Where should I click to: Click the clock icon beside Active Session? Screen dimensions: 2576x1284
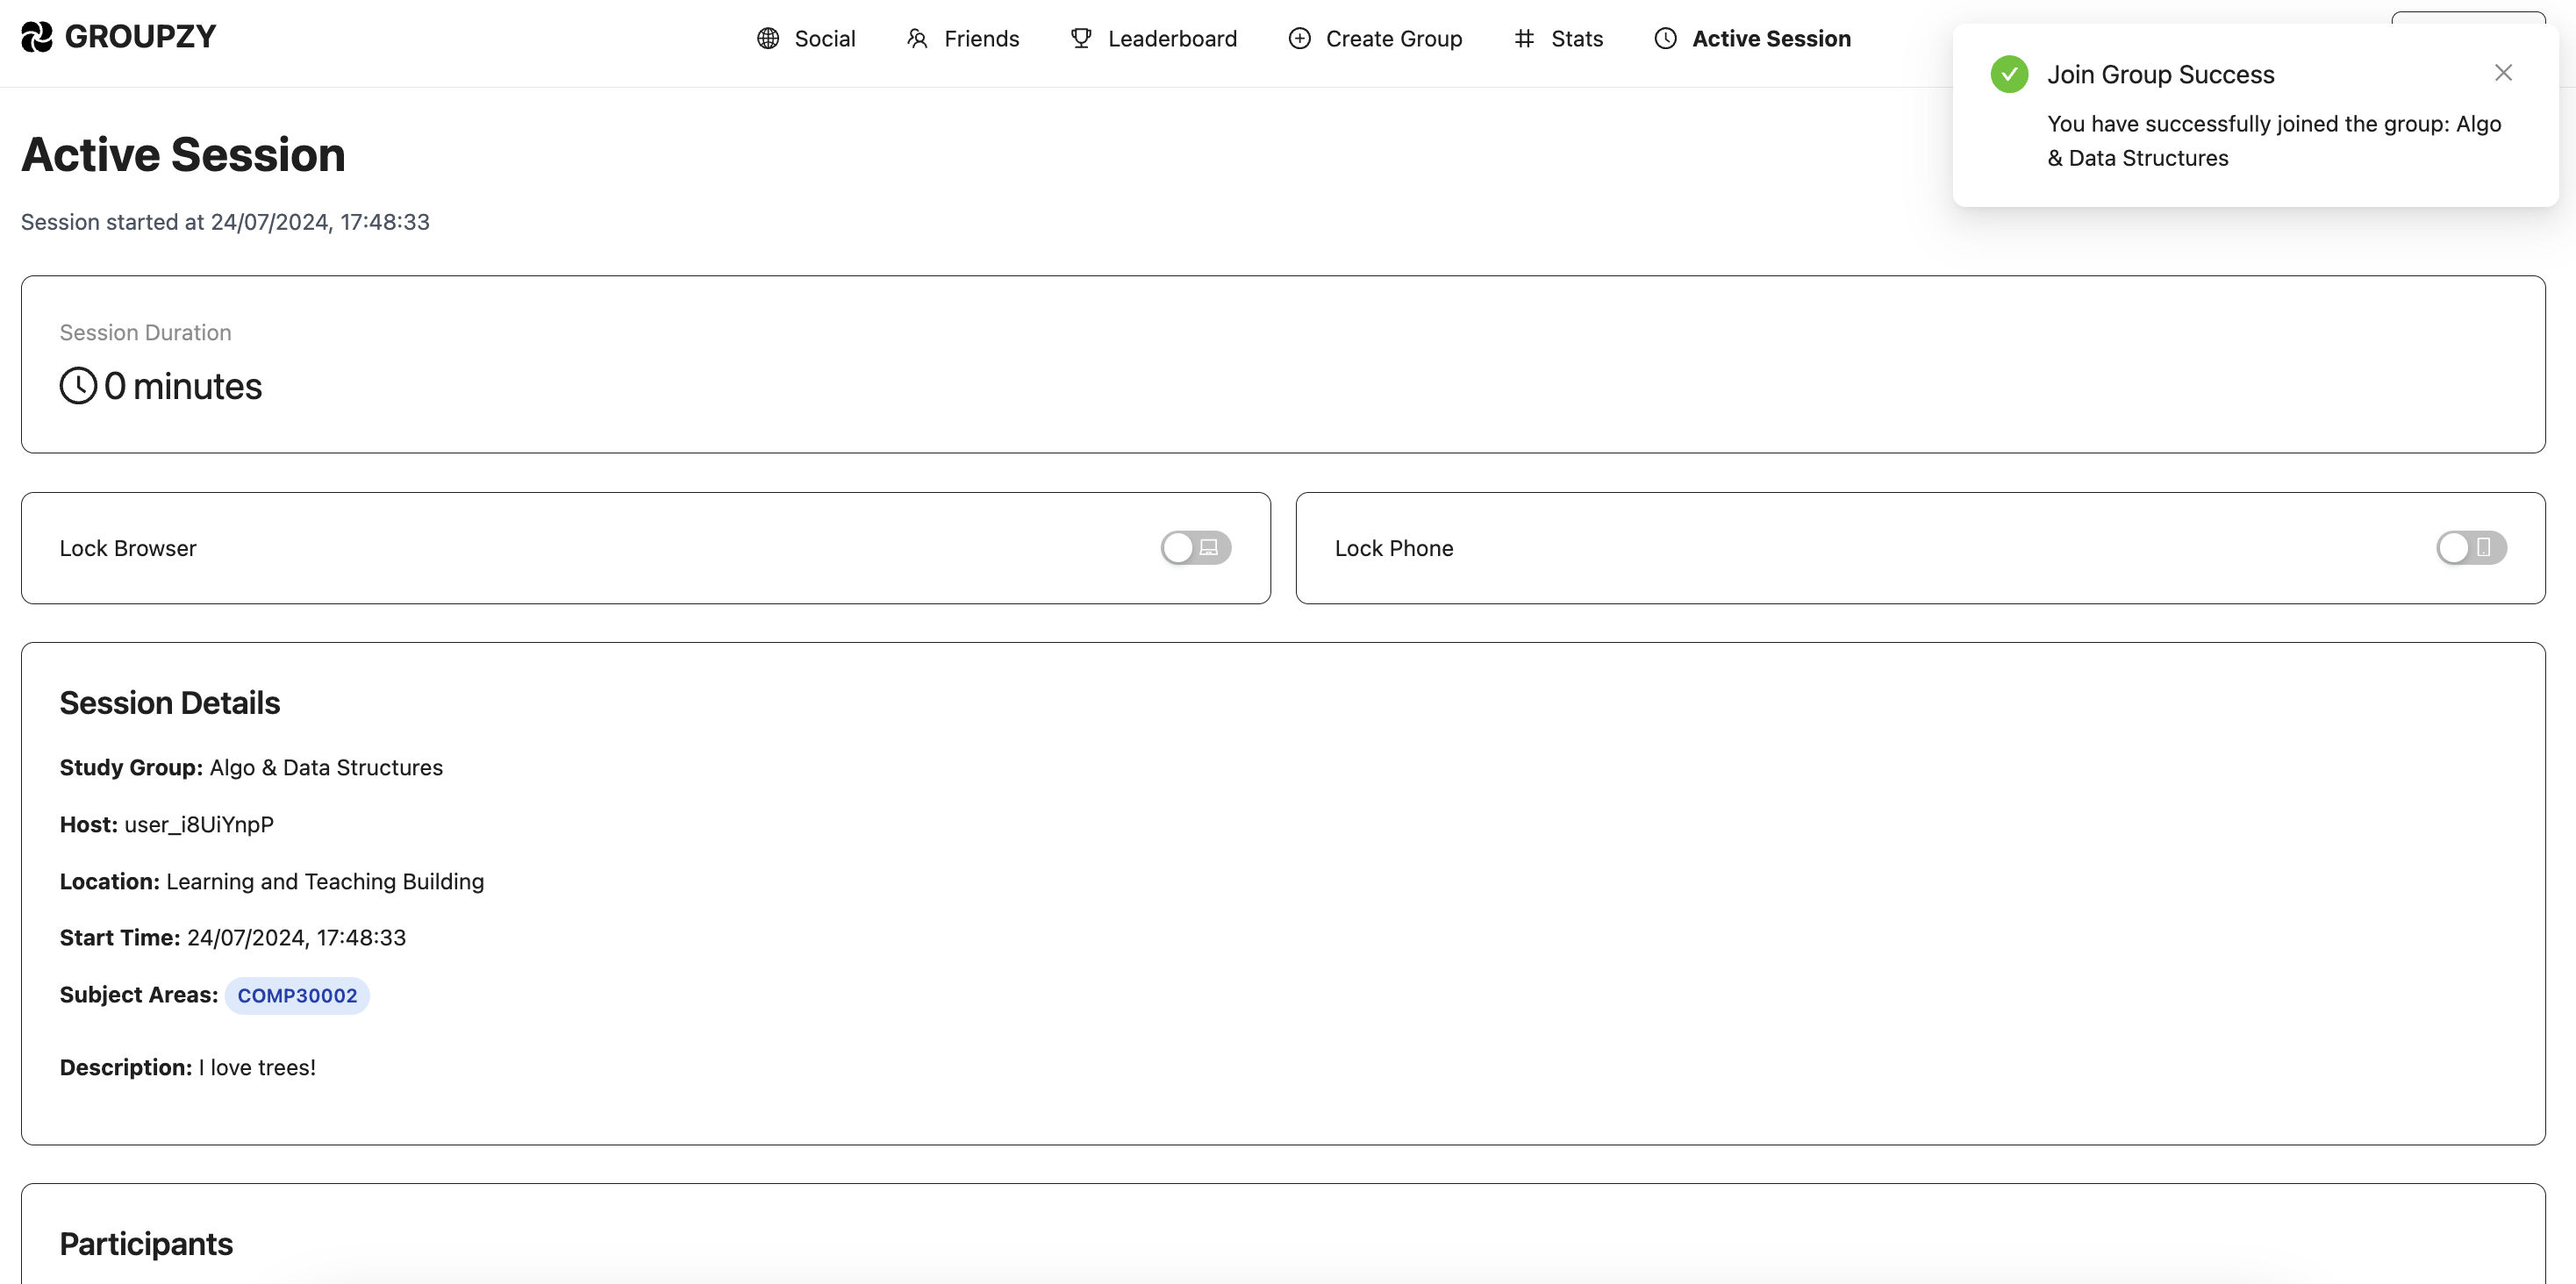pyautogui.click(x=1665, y=39)
